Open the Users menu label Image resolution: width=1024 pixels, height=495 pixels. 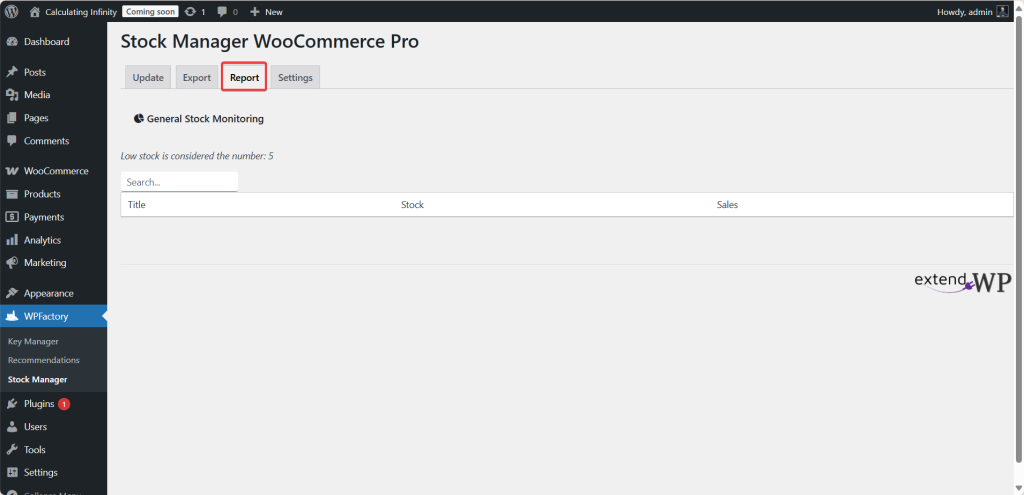tap(35, 426)
